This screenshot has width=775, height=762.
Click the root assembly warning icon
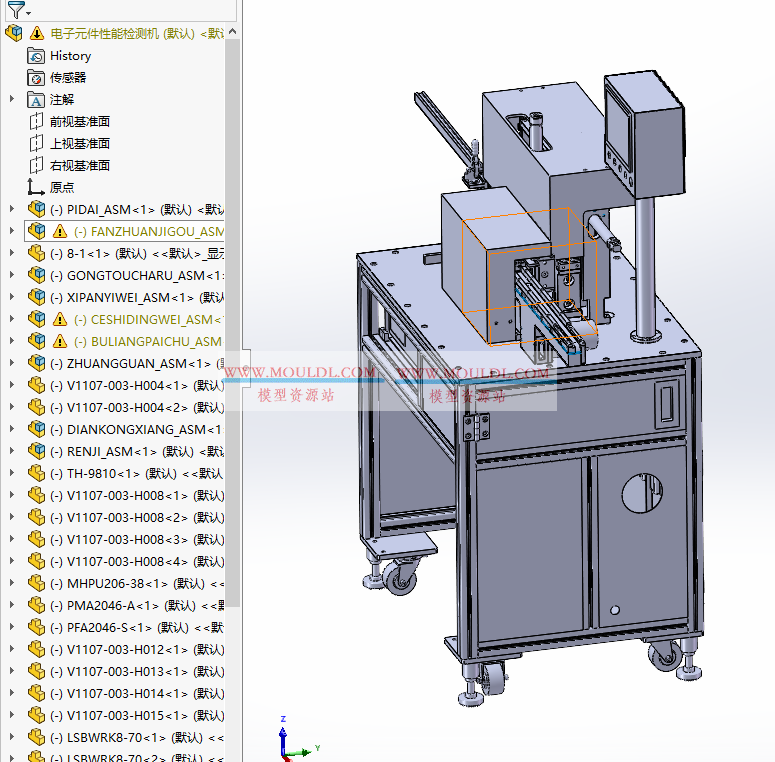pyautogui.click(x=37, y=34)
